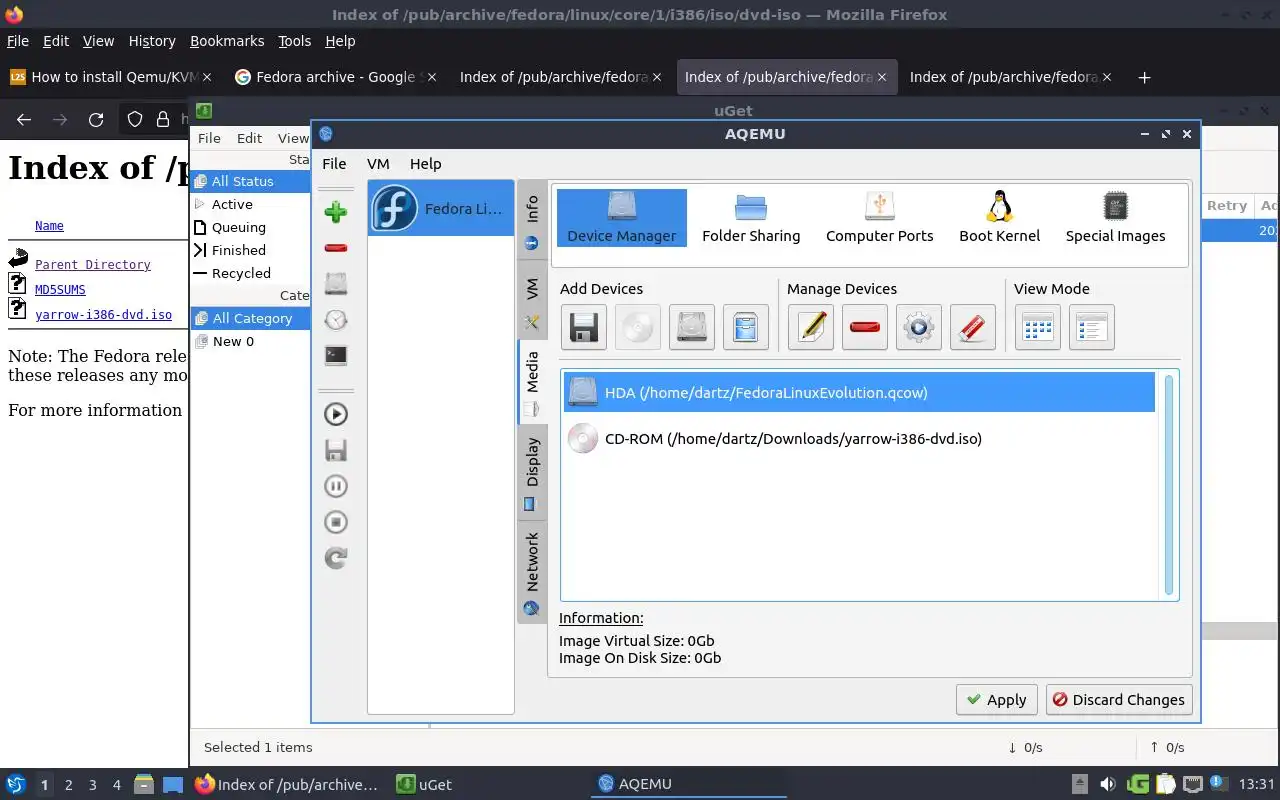Click the red minus to delete the VM
This screenshot has width=1280, height=800.
[x=336, y=248]
